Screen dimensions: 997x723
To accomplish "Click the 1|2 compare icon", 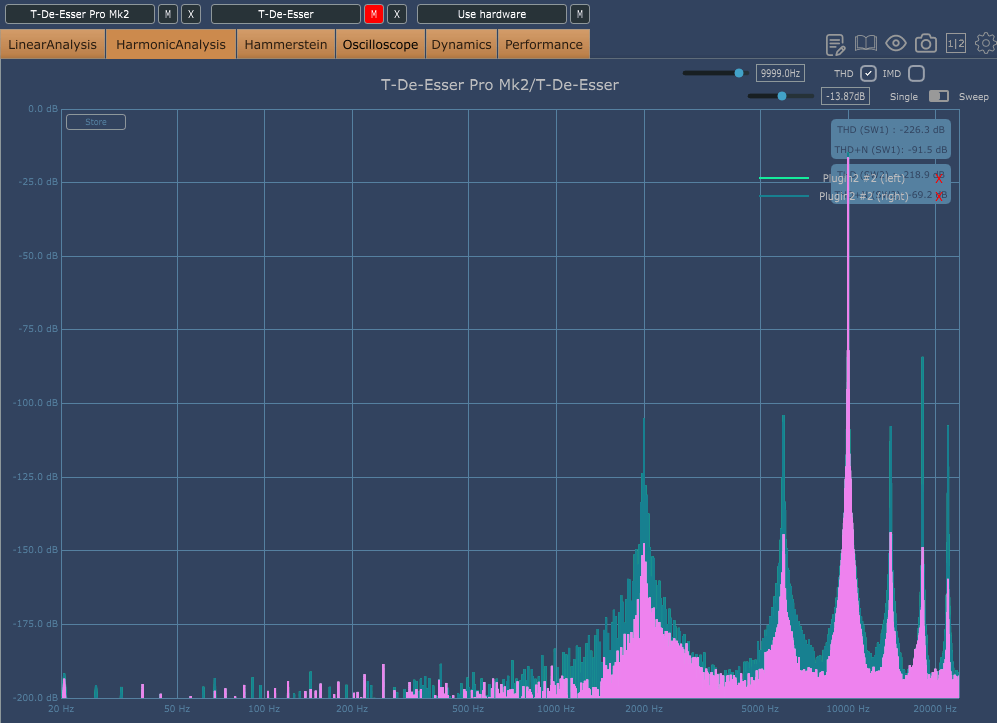I will [x=956, y=43].
